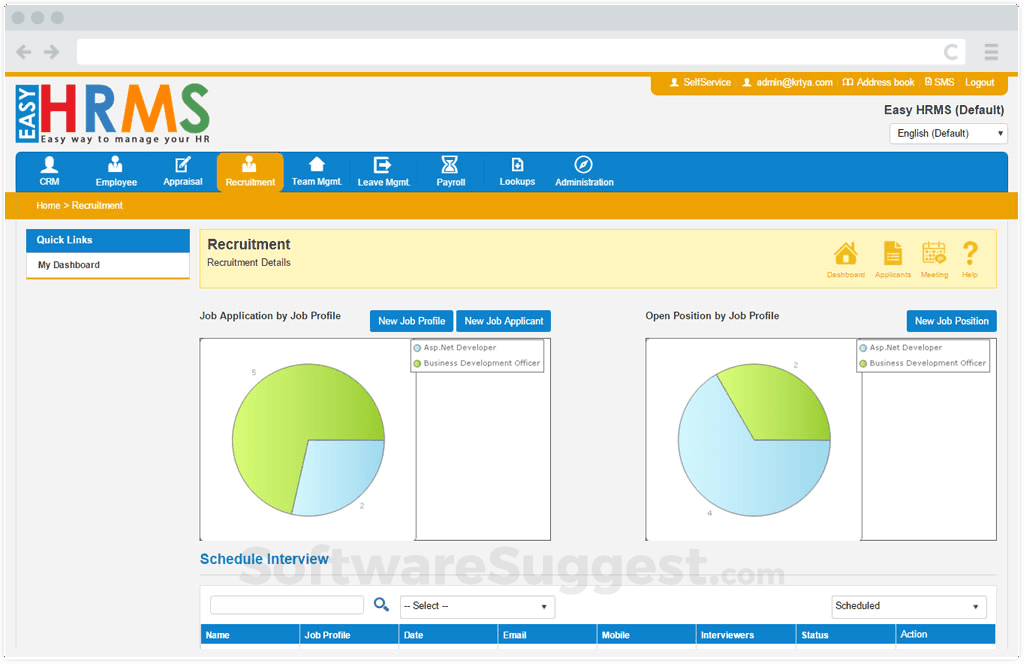1024x664 pixels.
Task: Click the New Job Profile button
Action: pos(411,321)
